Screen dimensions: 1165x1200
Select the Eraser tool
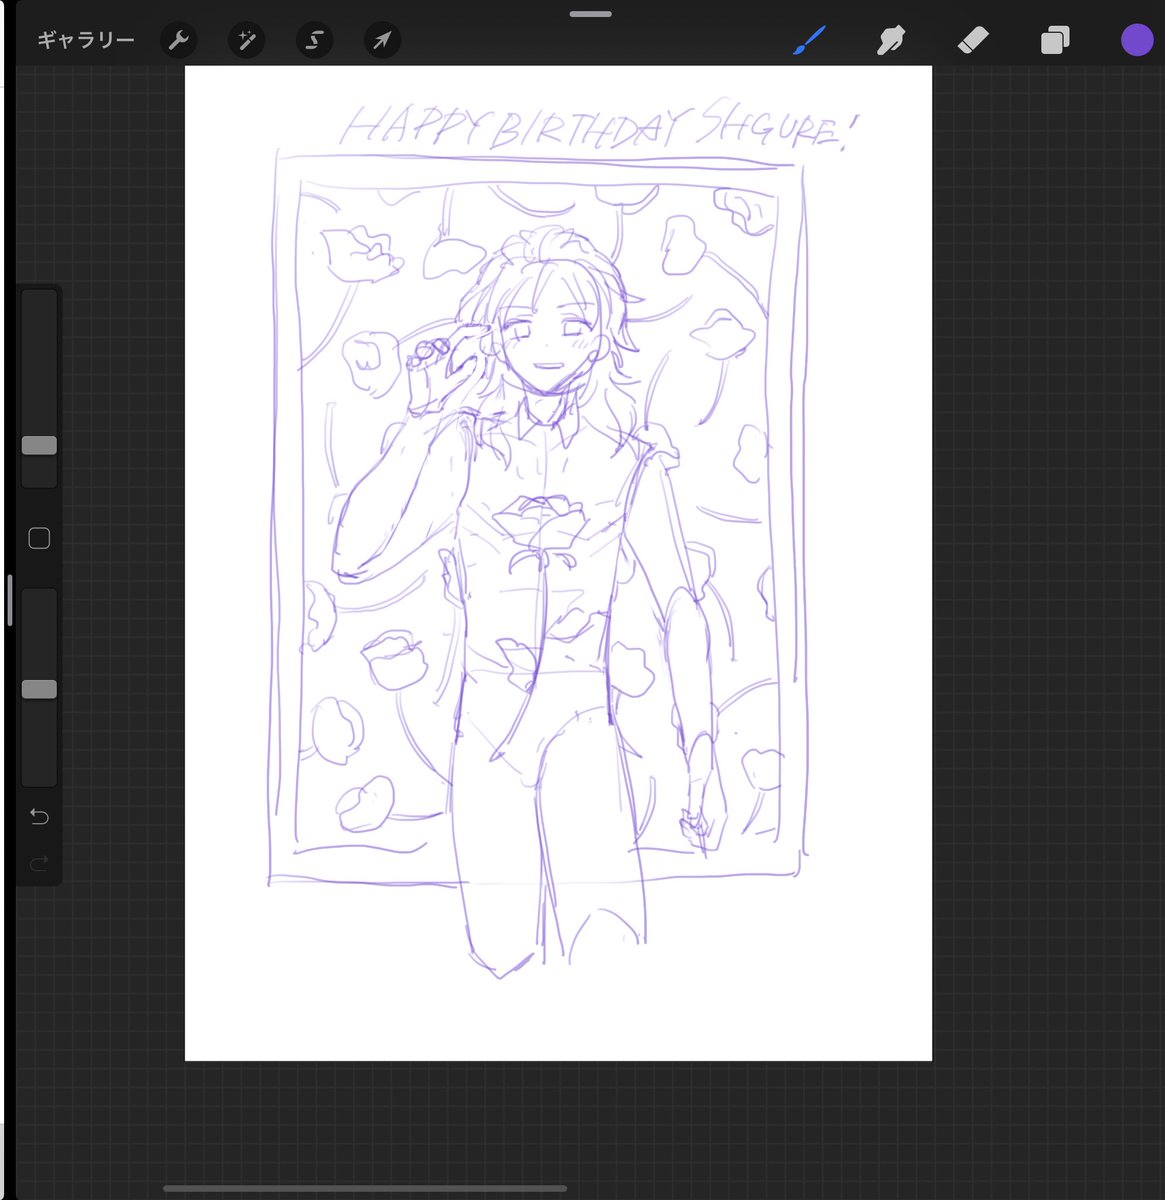point(972,40)
